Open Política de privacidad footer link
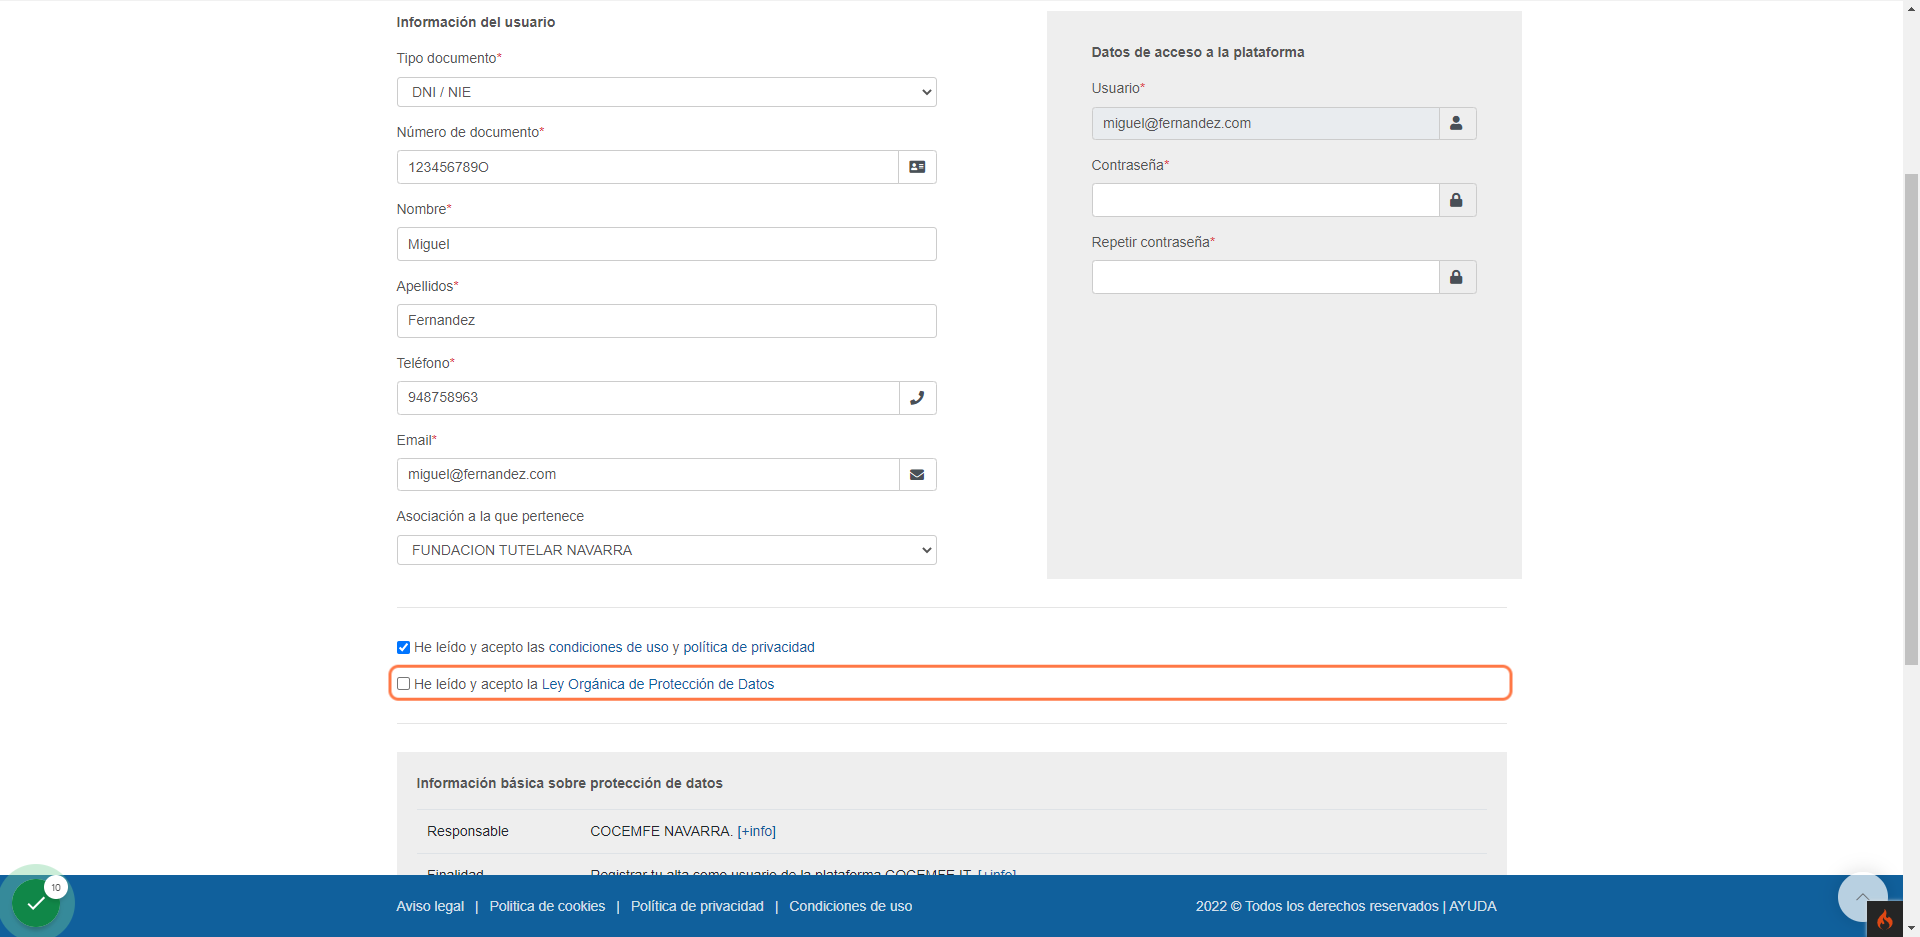1920x937 pixels. click(697, 906)
